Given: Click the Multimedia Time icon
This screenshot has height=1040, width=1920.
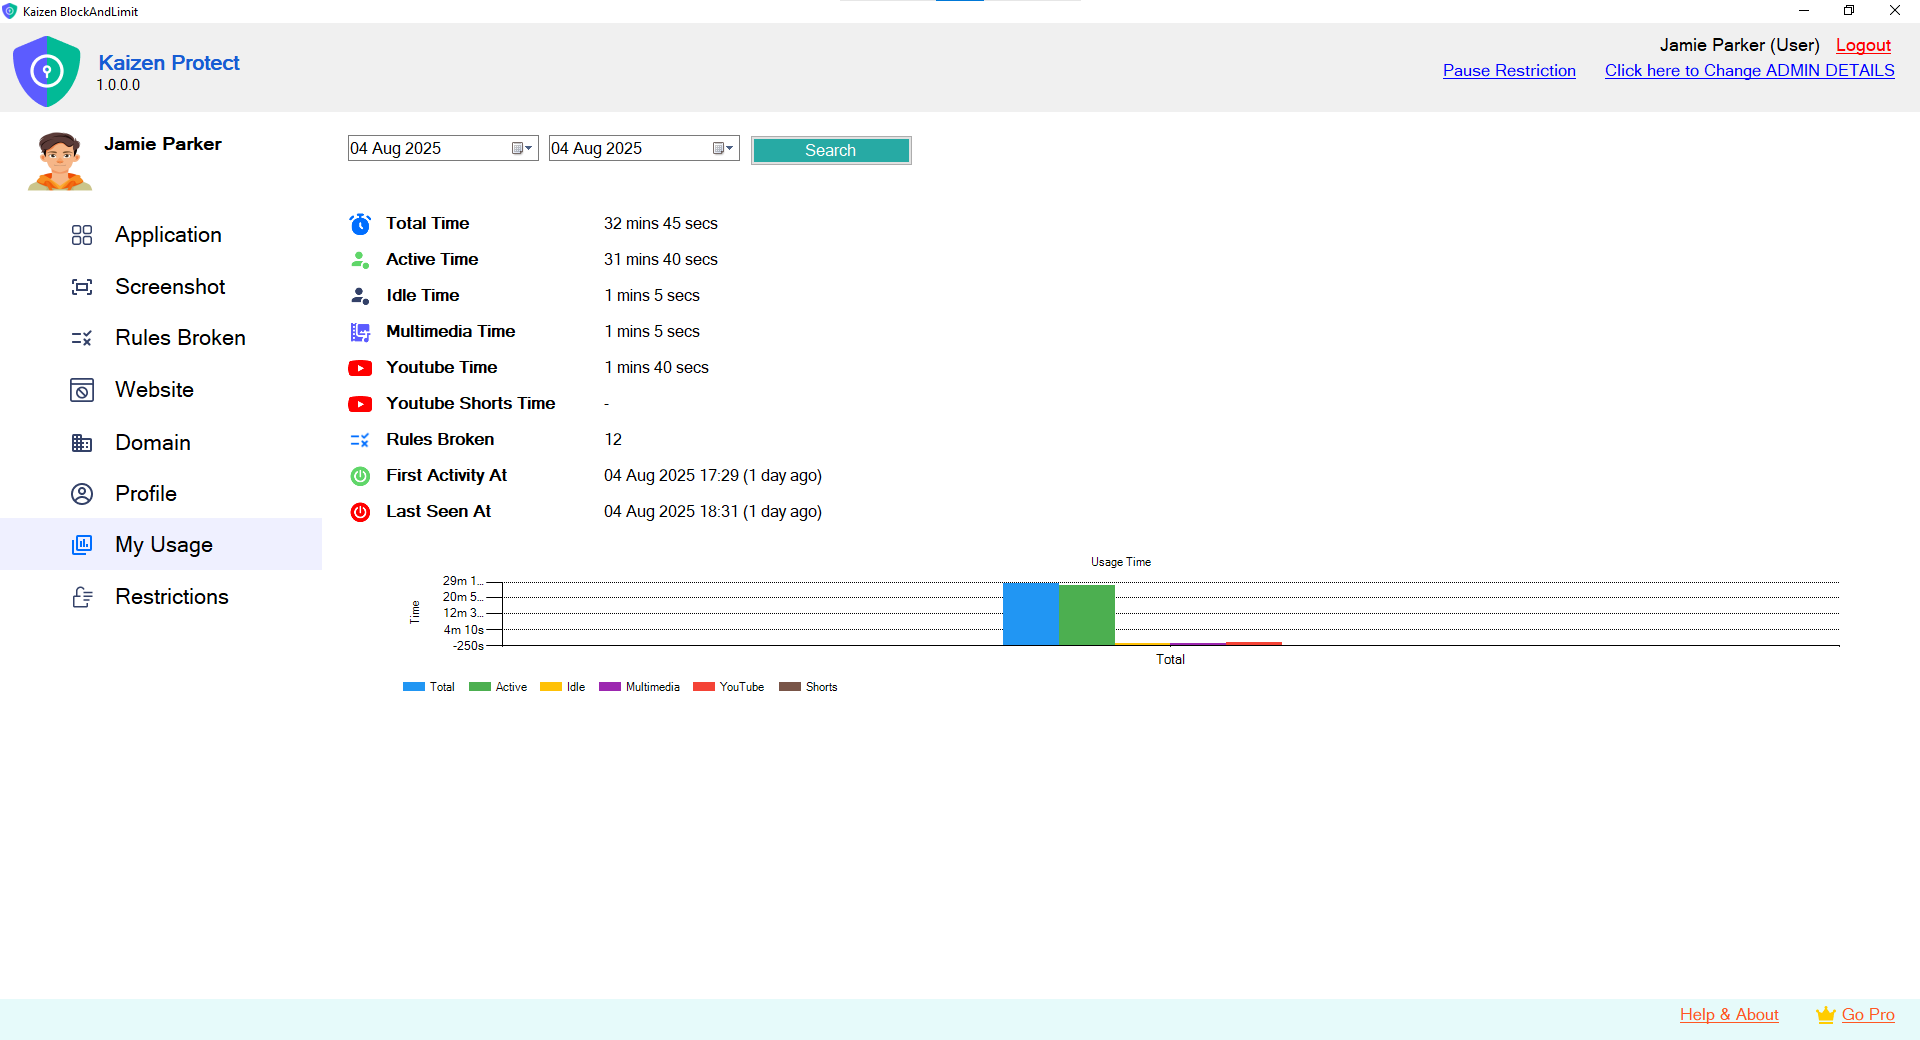Looking at the screenshot, I should pos(360,332).
